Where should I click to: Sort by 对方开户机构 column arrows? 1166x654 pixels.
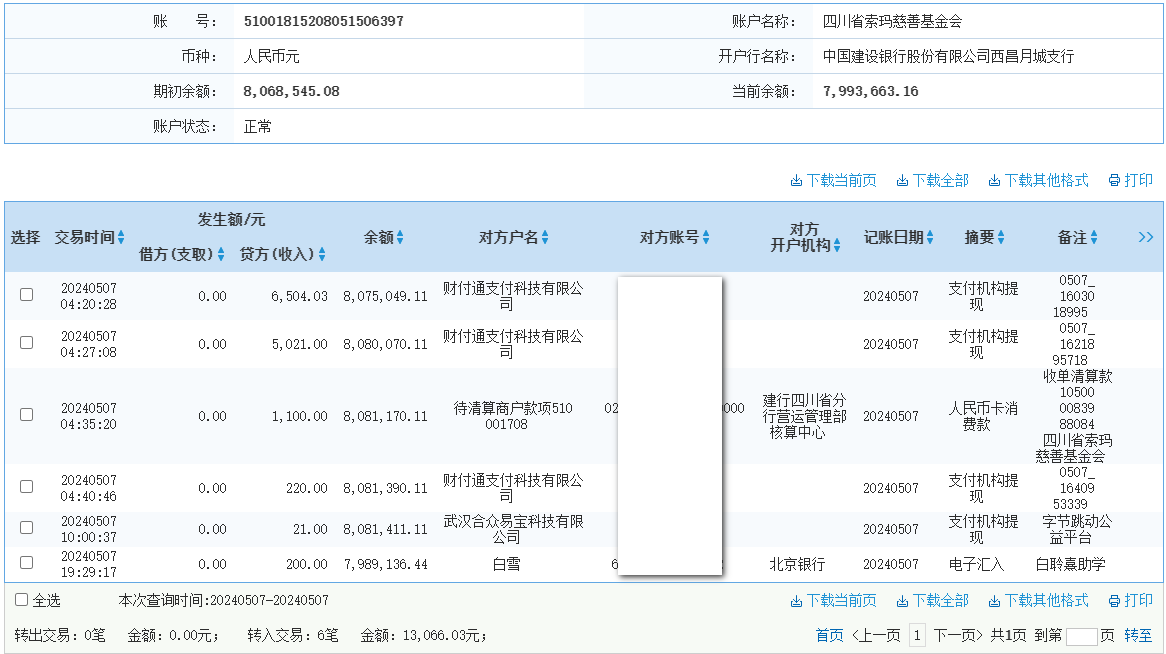pyautogui.click(x=837, y=246)
